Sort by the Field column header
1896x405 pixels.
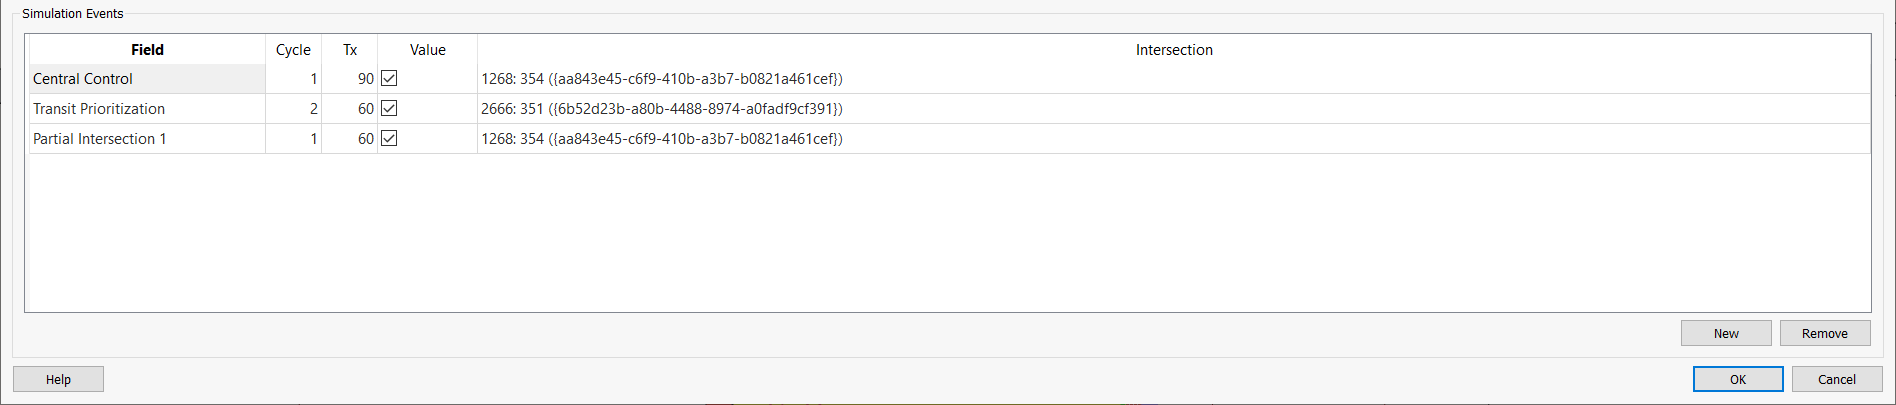pyautogui.click(x=147, y=49)
